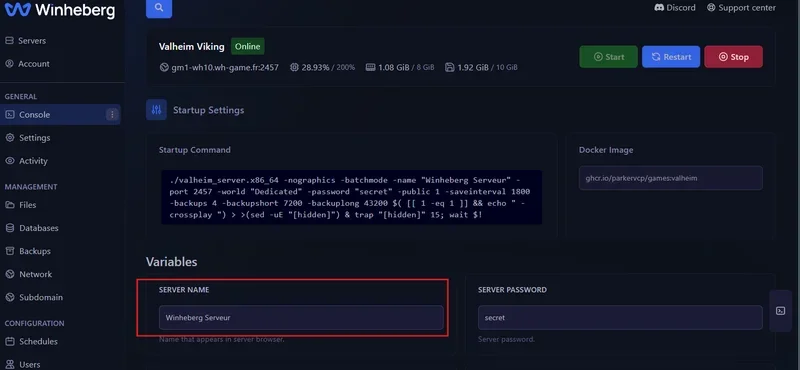
Task: Click the disk usage 1.92 GiB value
Action: pyautogui.click(x=473, y=67)
